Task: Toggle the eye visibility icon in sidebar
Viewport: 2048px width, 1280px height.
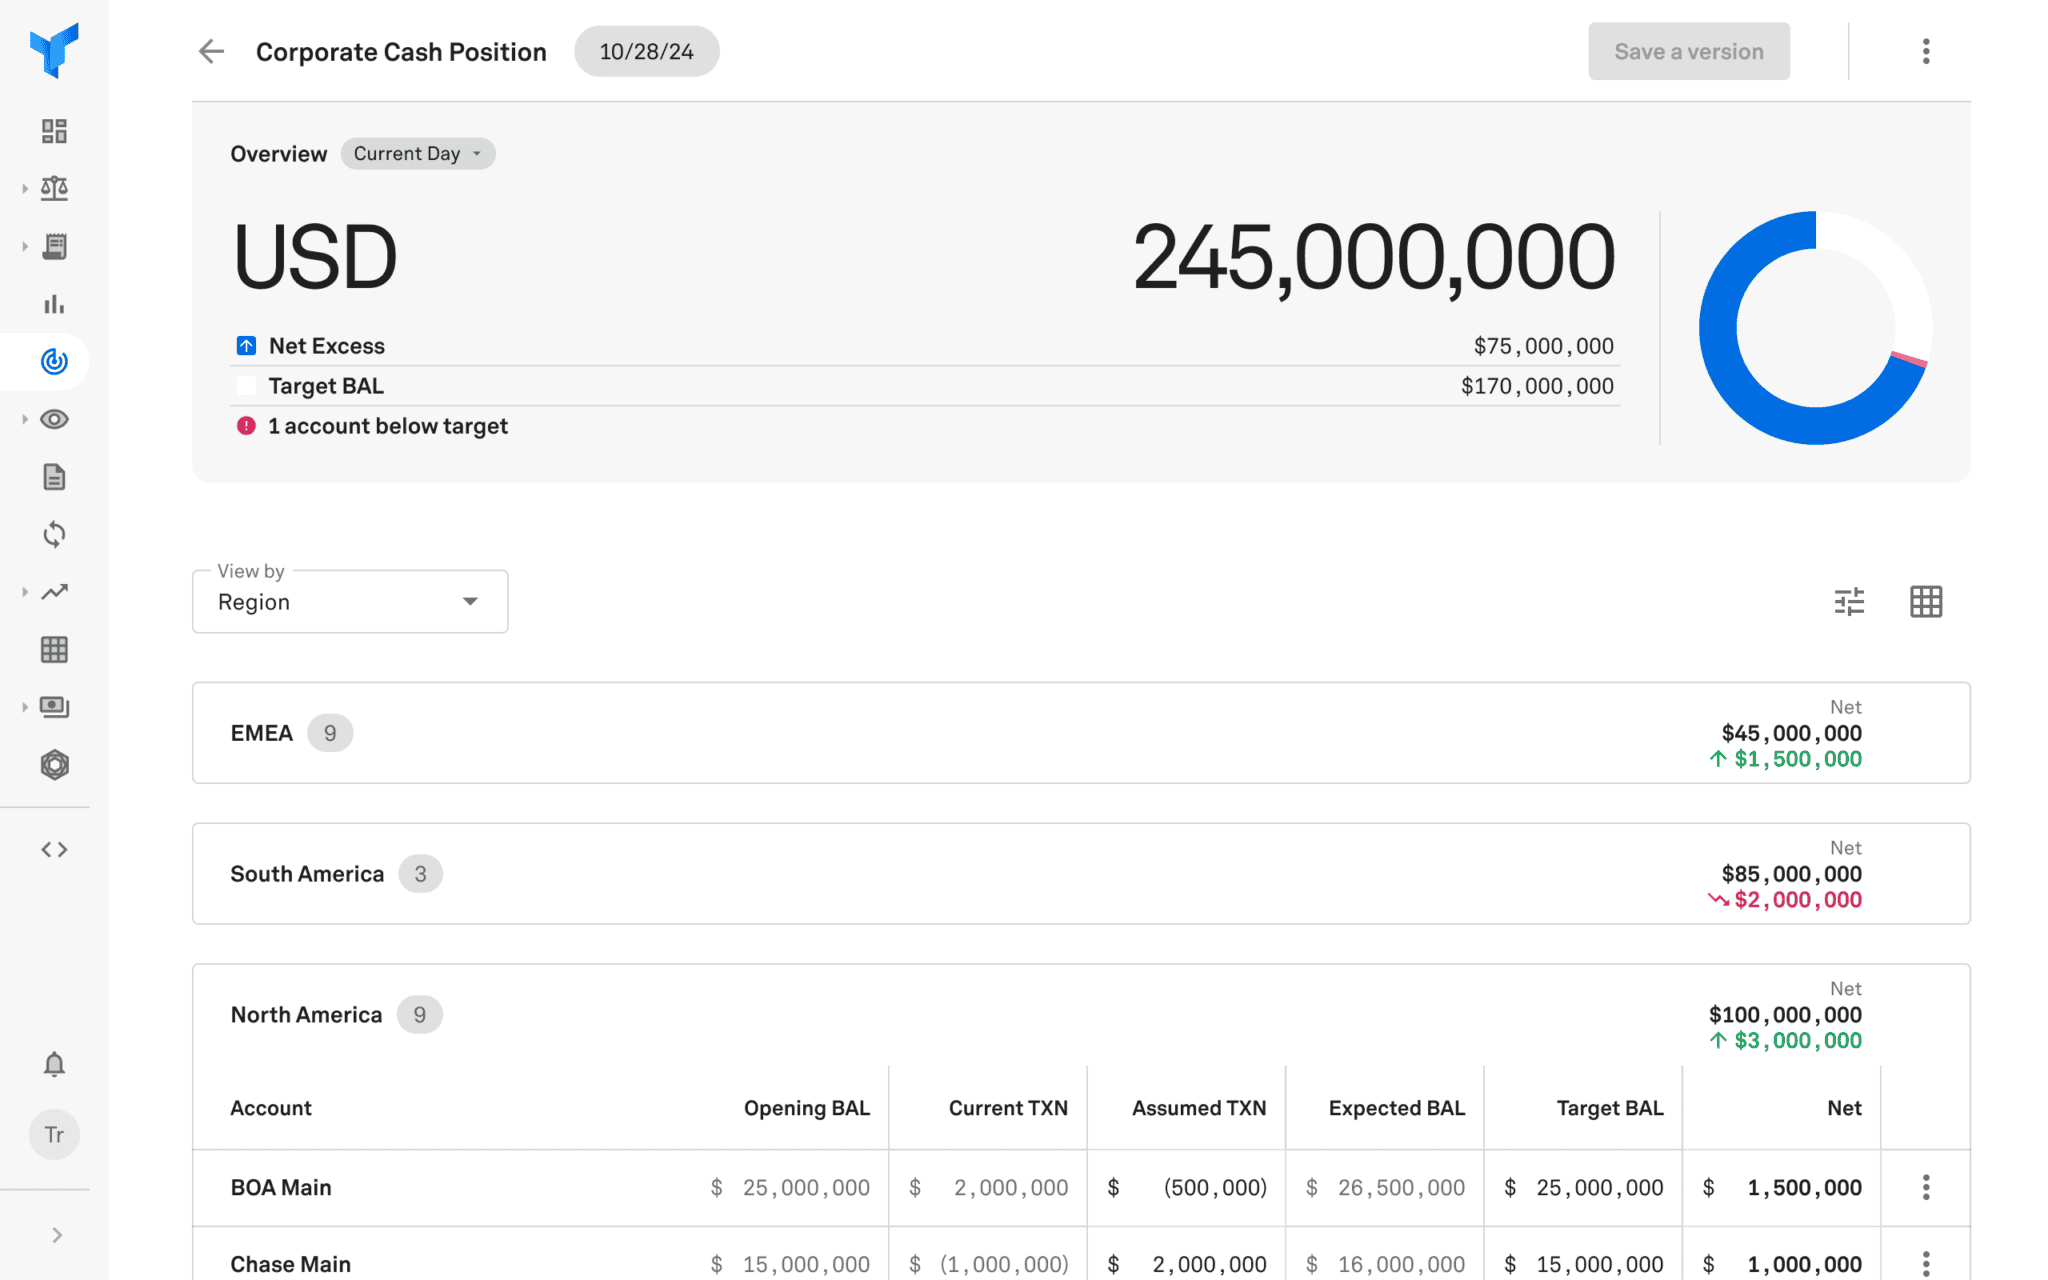Action: pos(53,419)
